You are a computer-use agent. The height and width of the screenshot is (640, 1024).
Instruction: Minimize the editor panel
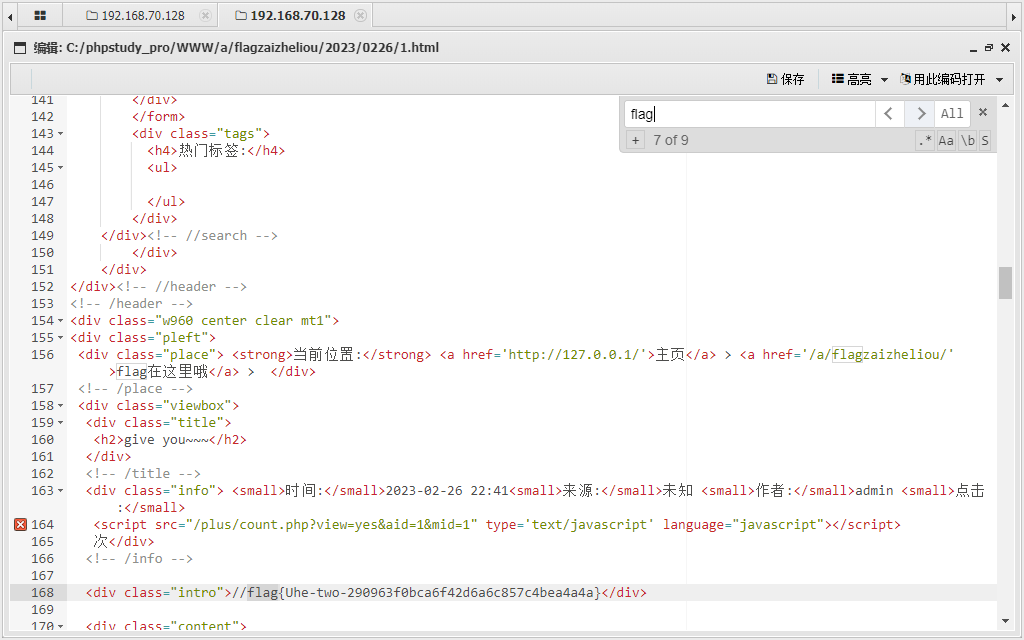973,48
